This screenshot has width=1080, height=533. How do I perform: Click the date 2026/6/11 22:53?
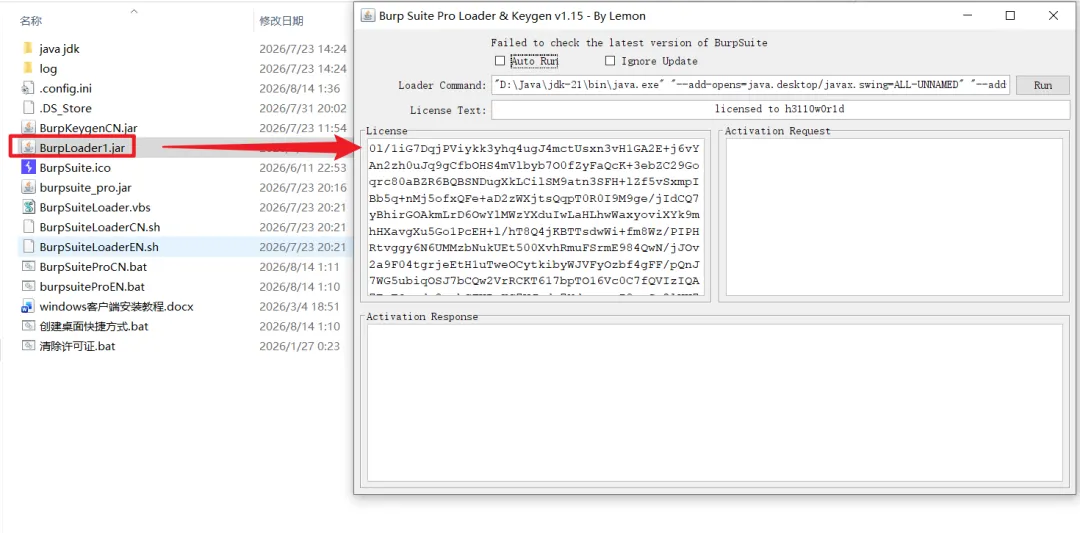tap(302, 167)
